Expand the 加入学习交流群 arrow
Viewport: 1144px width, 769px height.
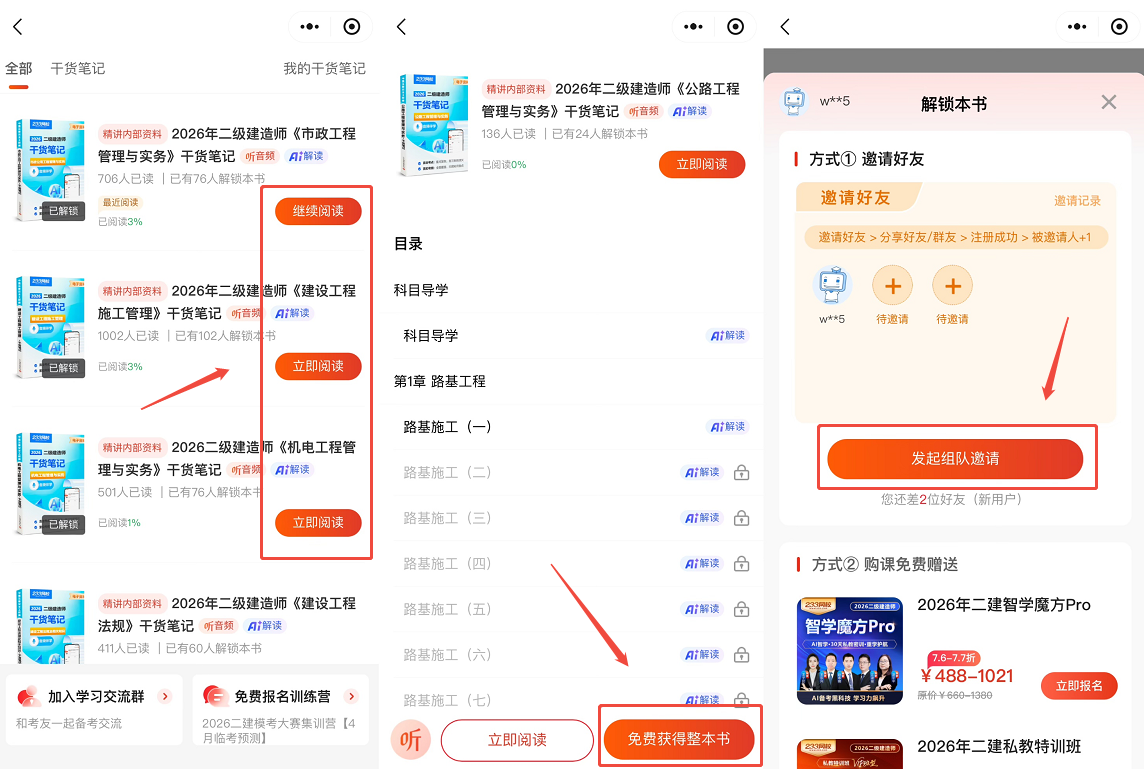165,696
